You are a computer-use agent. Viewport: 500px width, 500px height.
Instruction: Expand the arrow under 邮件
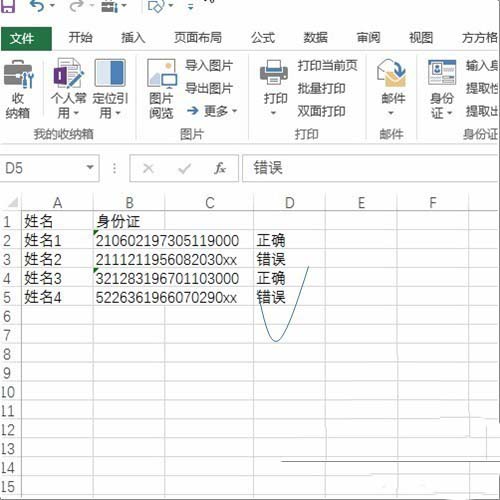pos(391,113)
